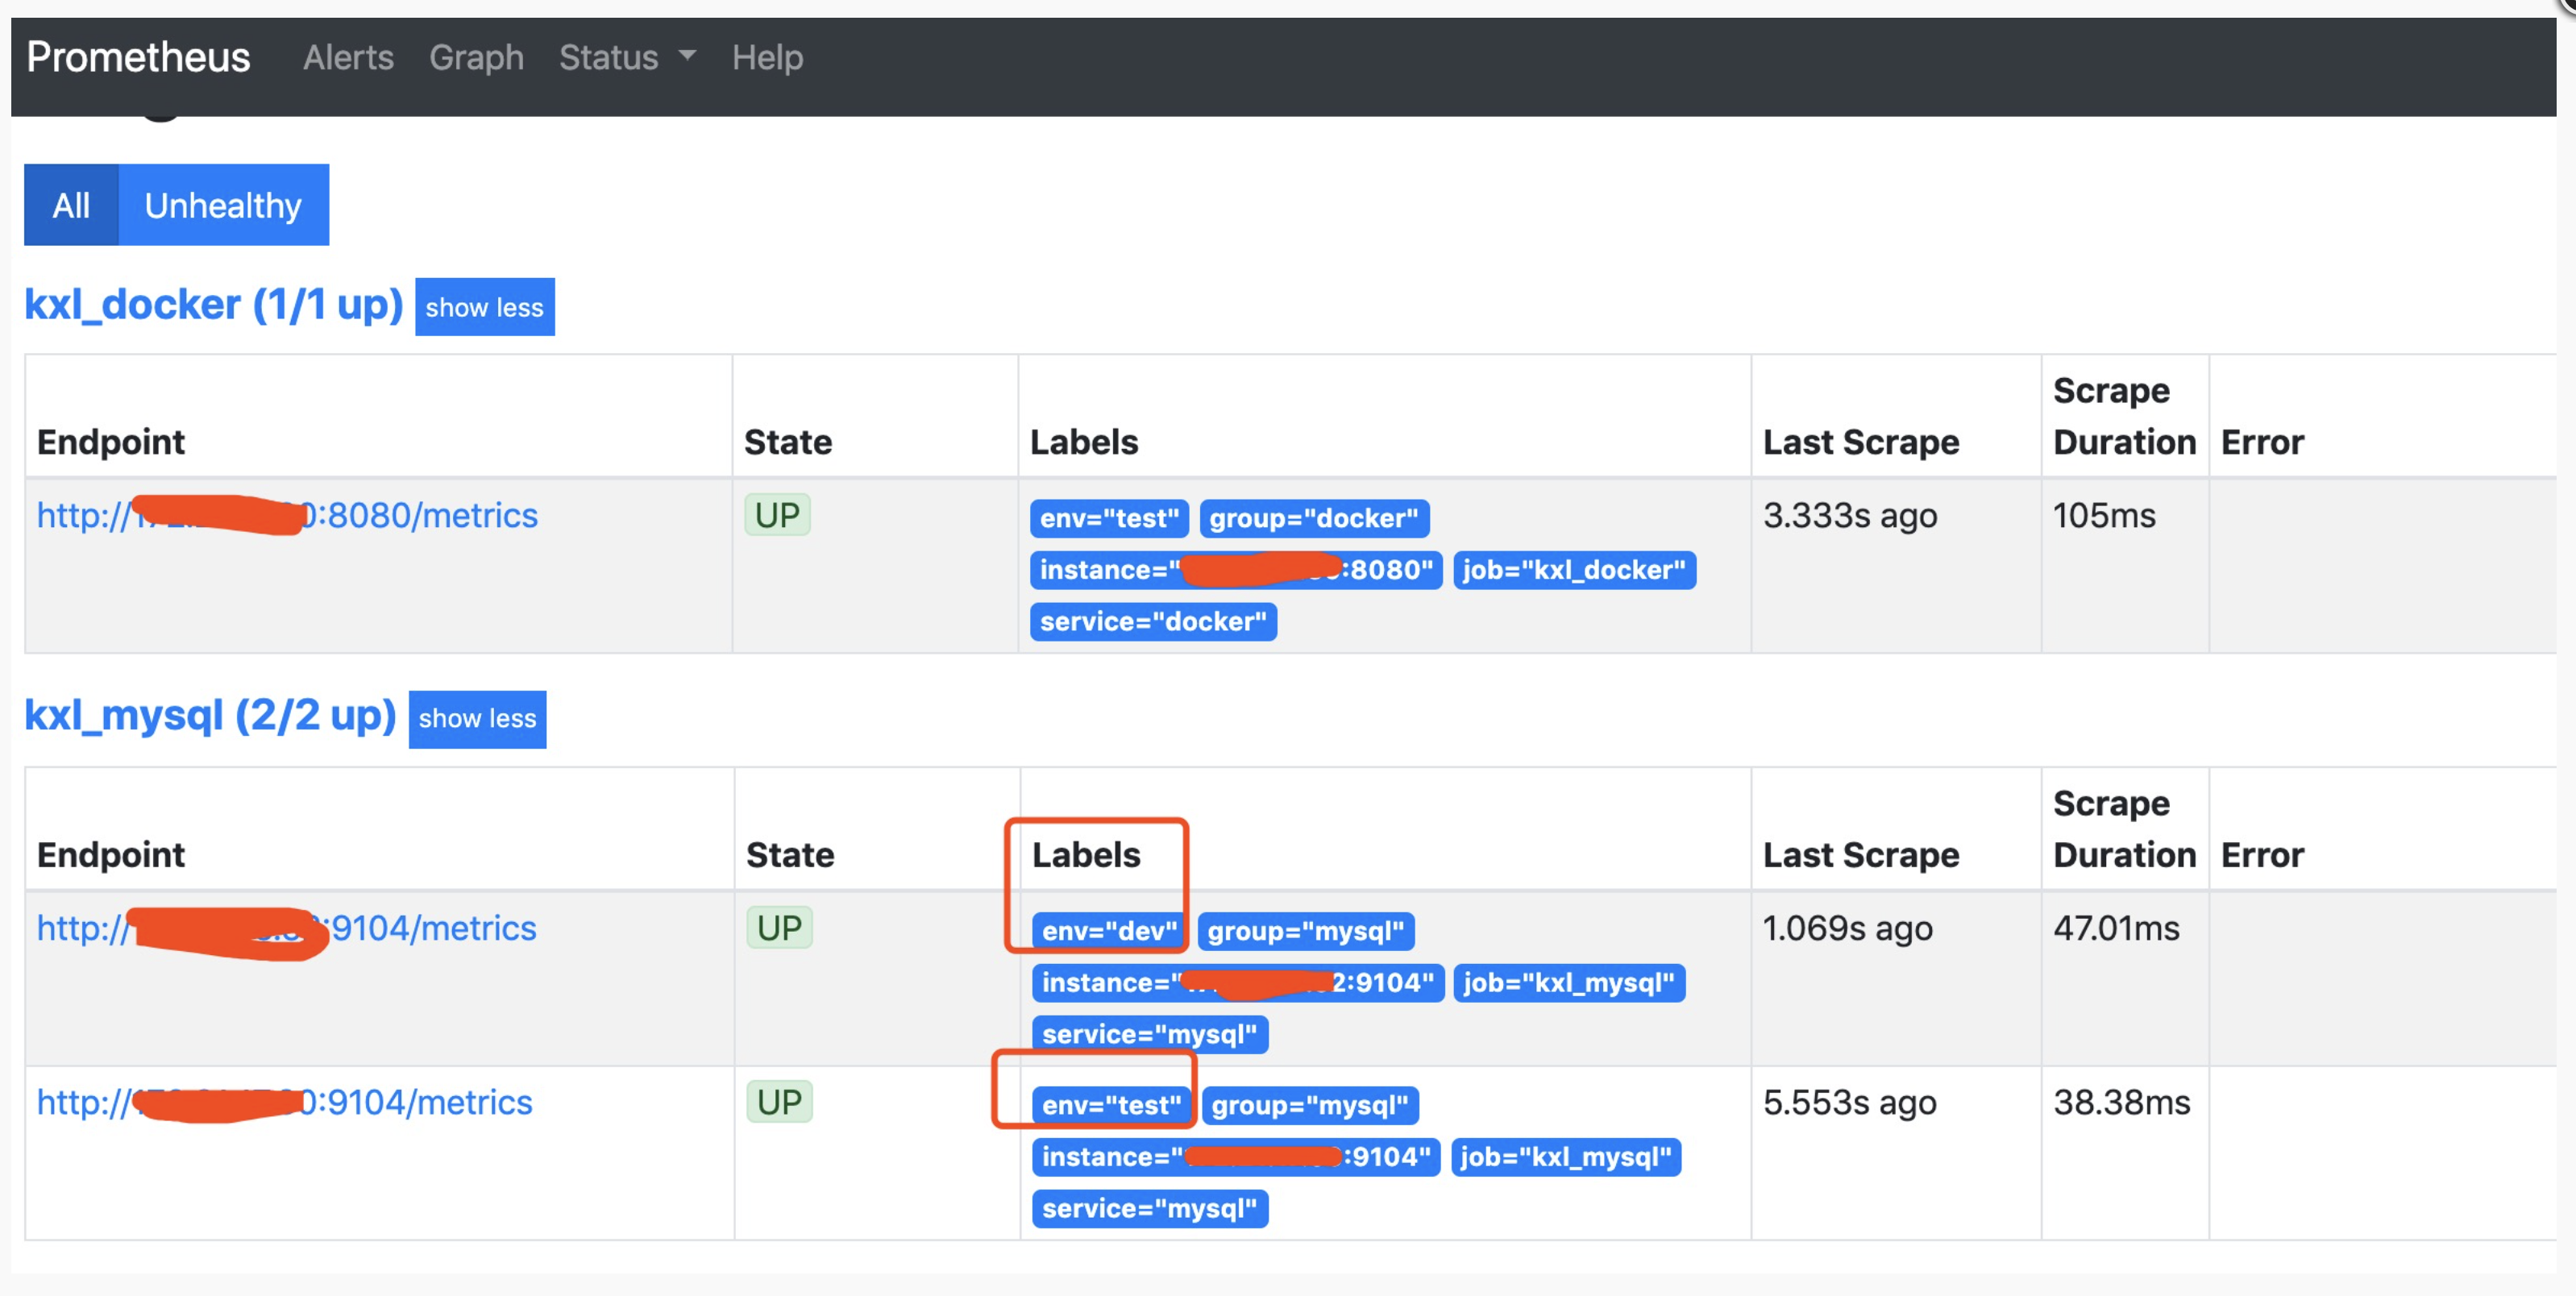Click the kxl_mysql (2/2 up) heading
Image resolution: width=2576 pixels, height=1296 pixels.
210,715
